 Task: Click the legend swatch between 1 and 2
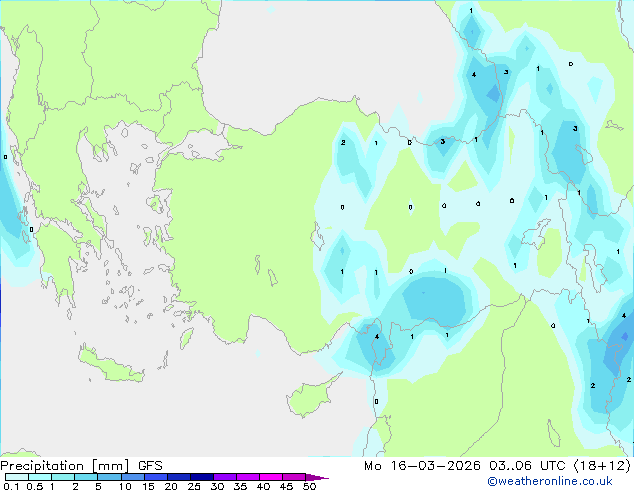tap(63, 477)
